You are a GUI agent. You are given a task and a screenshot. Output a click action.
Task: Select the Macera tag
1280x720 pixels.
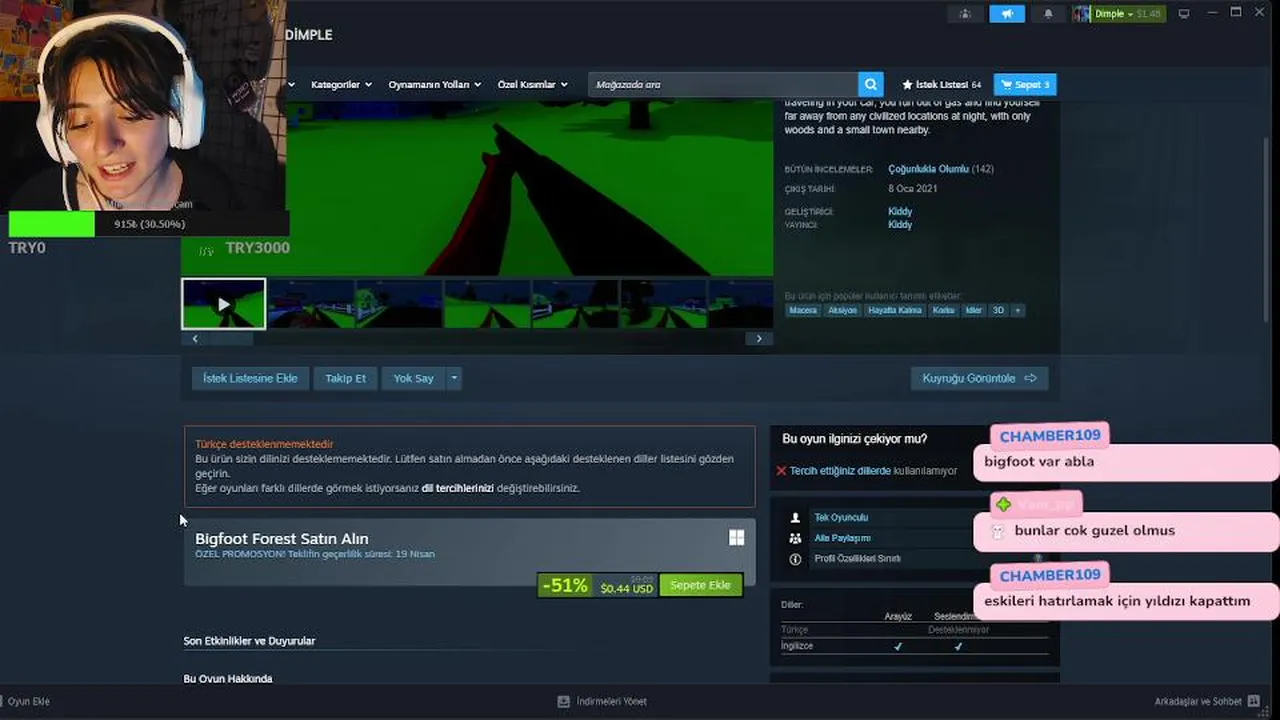coord(802,310)
